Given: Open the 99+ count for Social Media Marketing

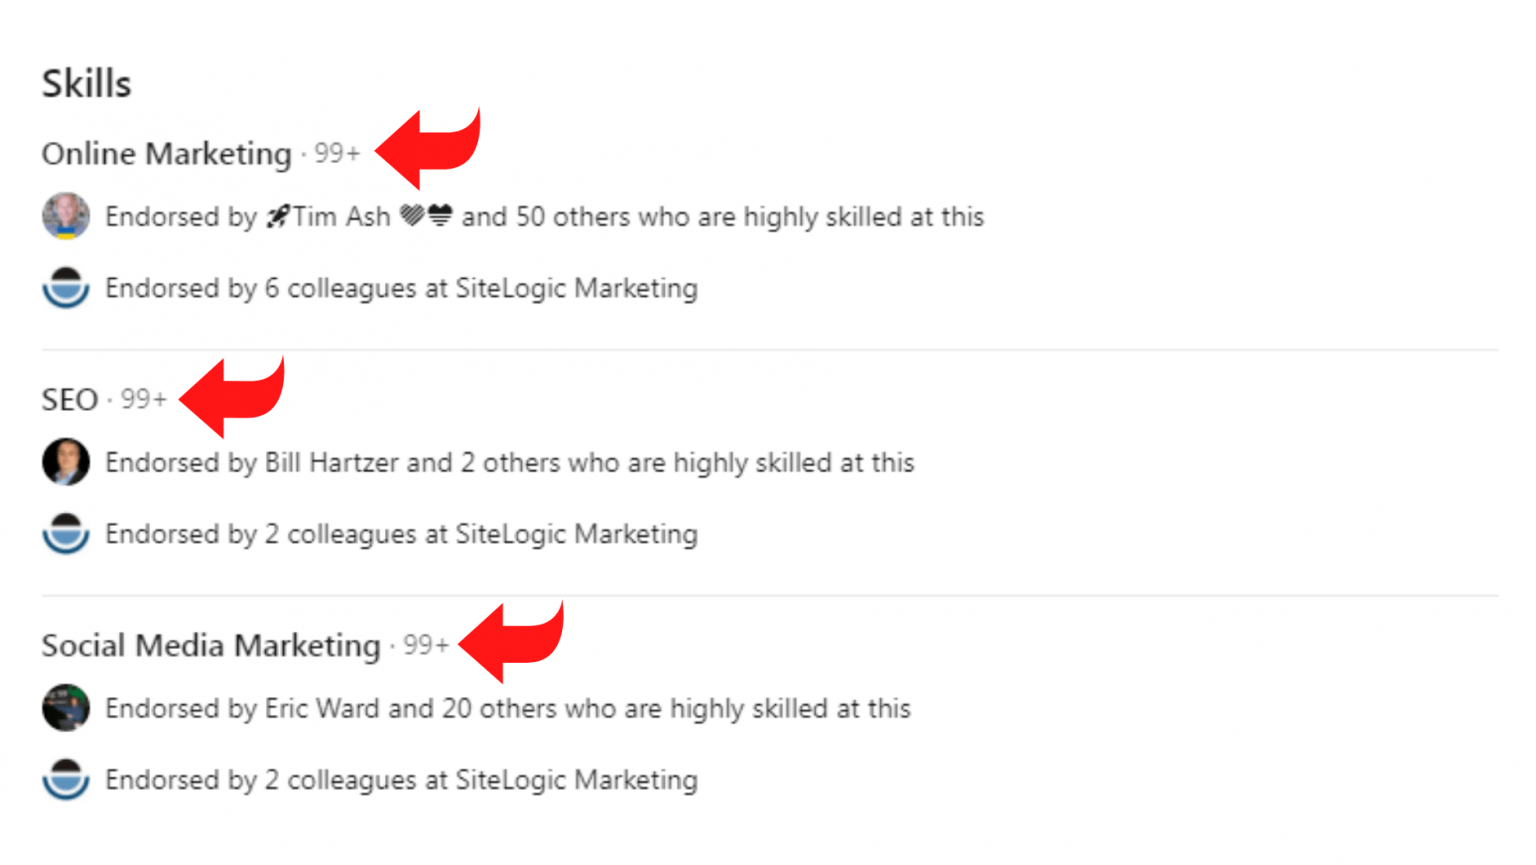Looking at the screenshot, I should [x=424, y=646].
